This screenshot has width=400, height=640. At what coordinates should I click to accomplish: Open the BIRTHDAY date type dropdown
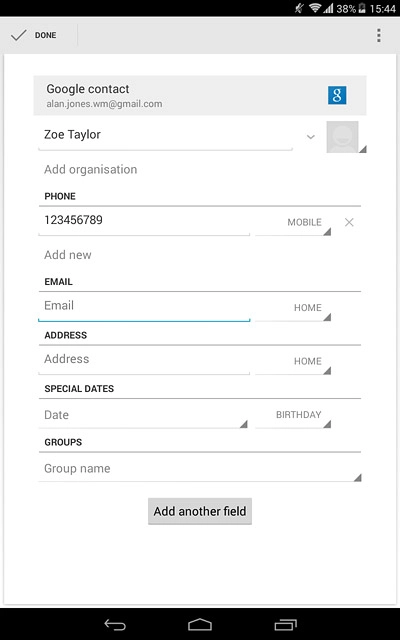pyautogui.click(x=293, y=416)
